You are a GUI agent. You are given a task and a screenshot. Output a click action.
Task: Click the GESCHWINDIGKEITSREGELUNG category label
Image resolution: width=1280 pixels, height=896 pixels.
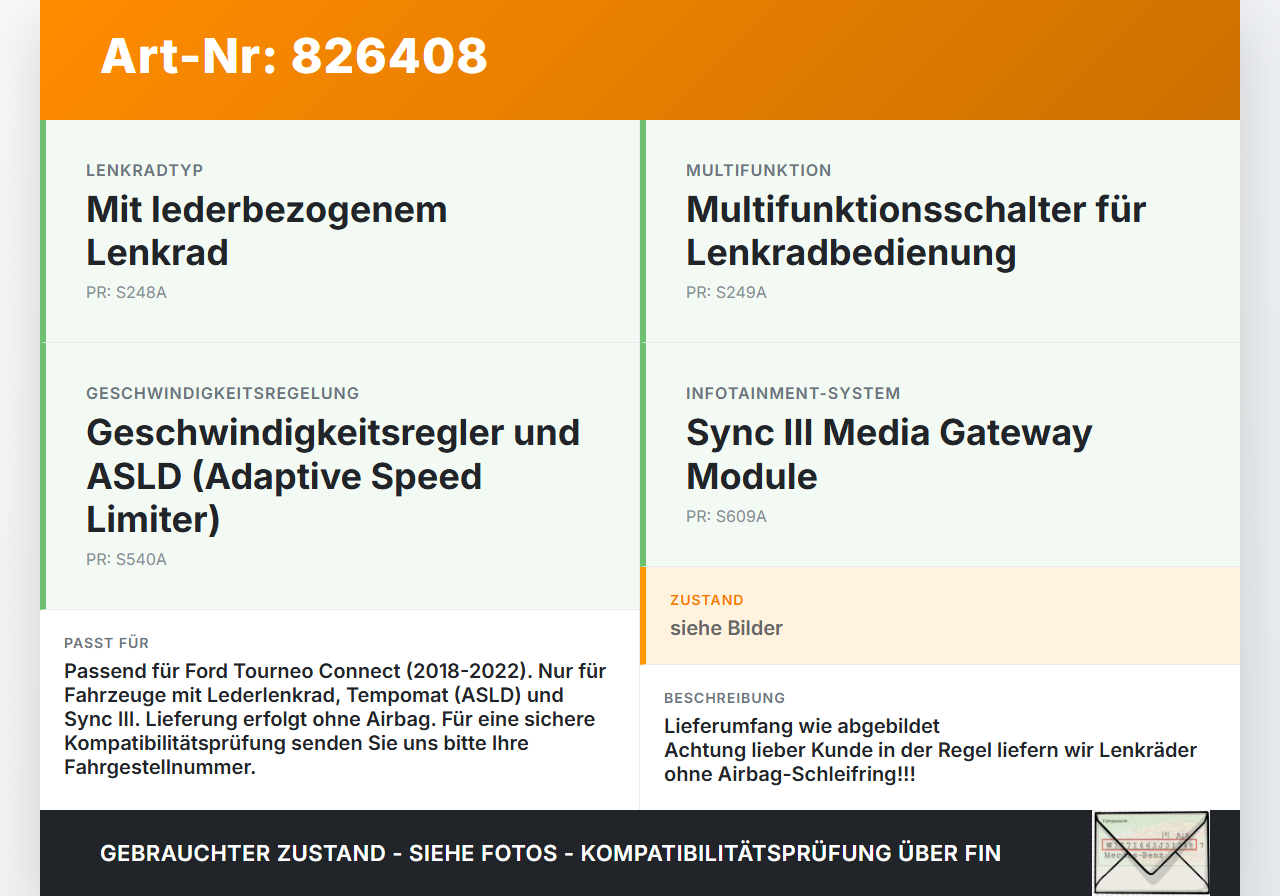click(x=222, y=393)
